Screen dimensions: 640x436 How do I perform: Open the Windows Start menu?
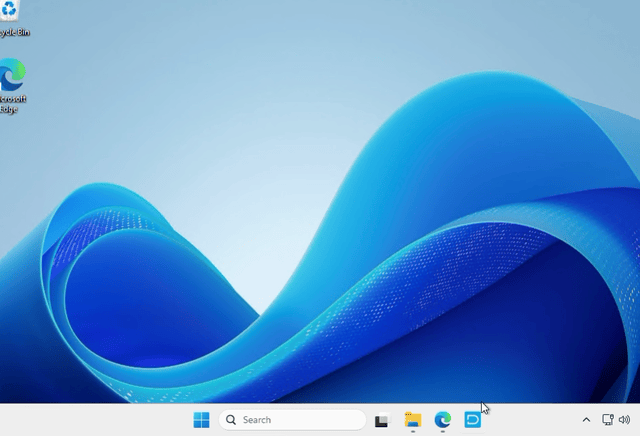point(201,420)
